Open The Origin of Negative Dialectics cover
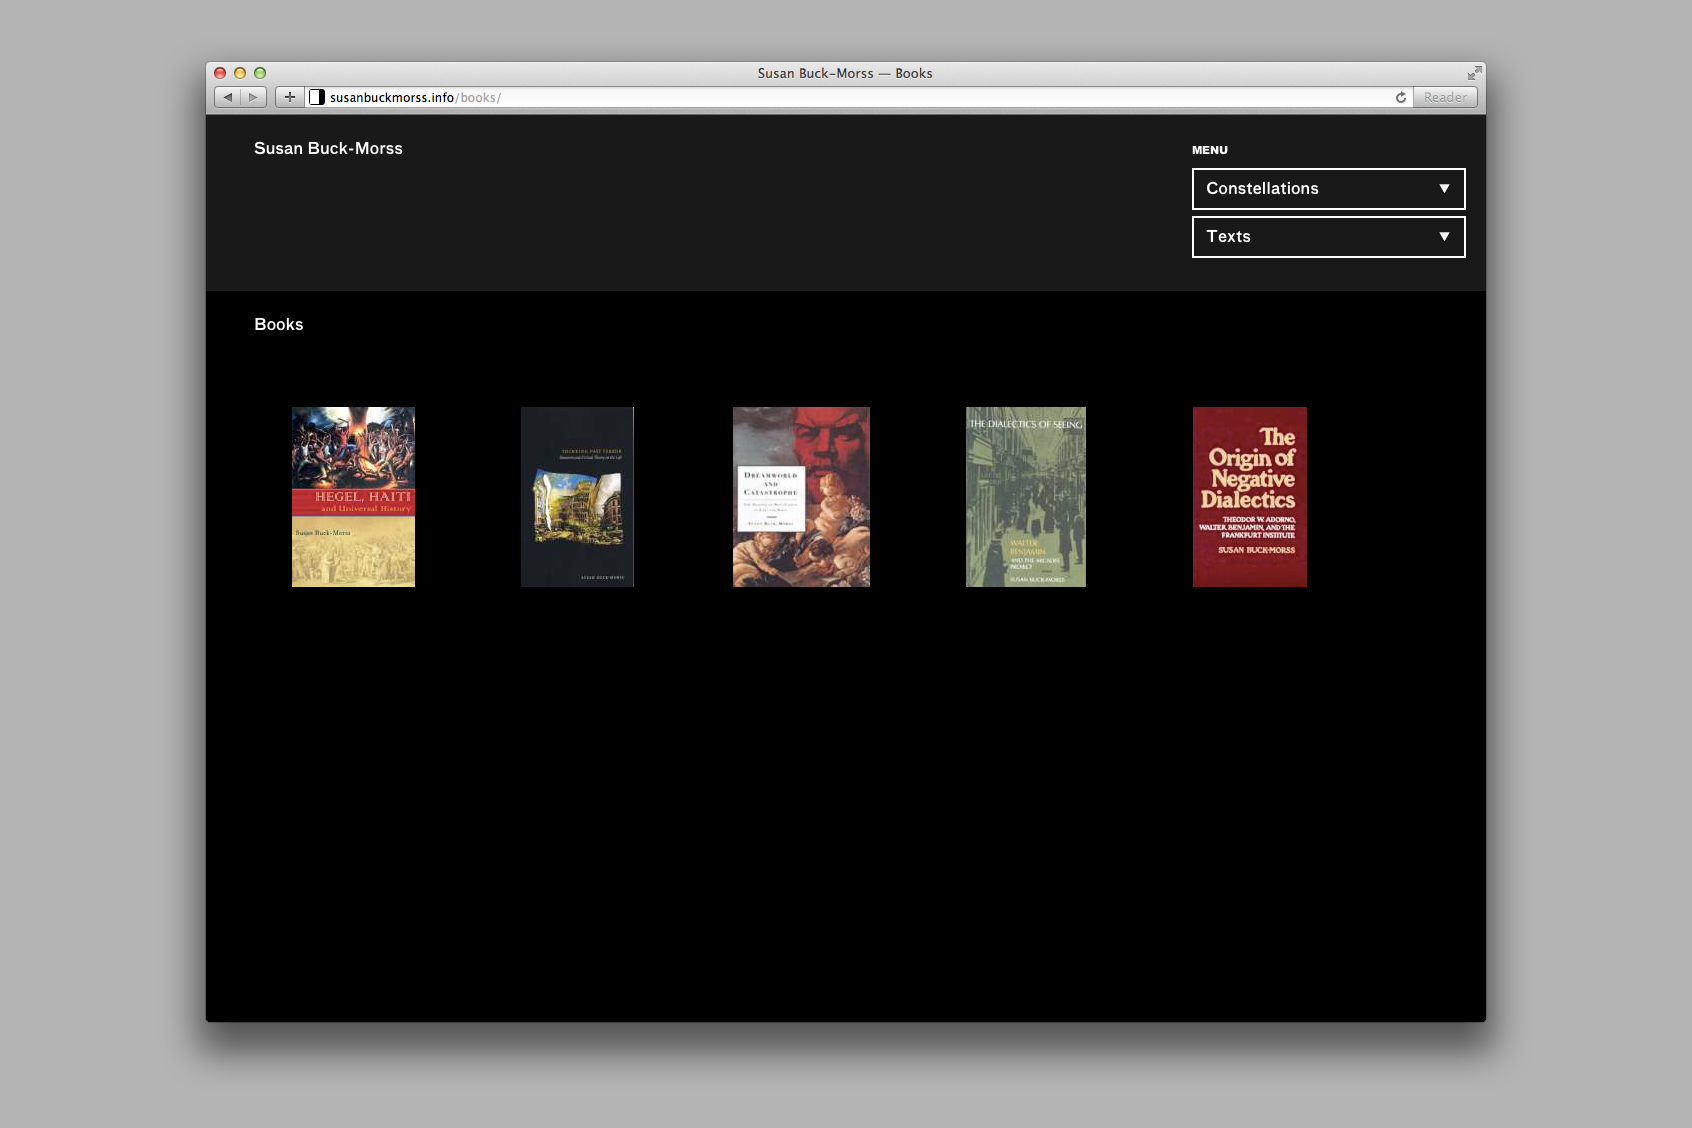 point(1249,497)
